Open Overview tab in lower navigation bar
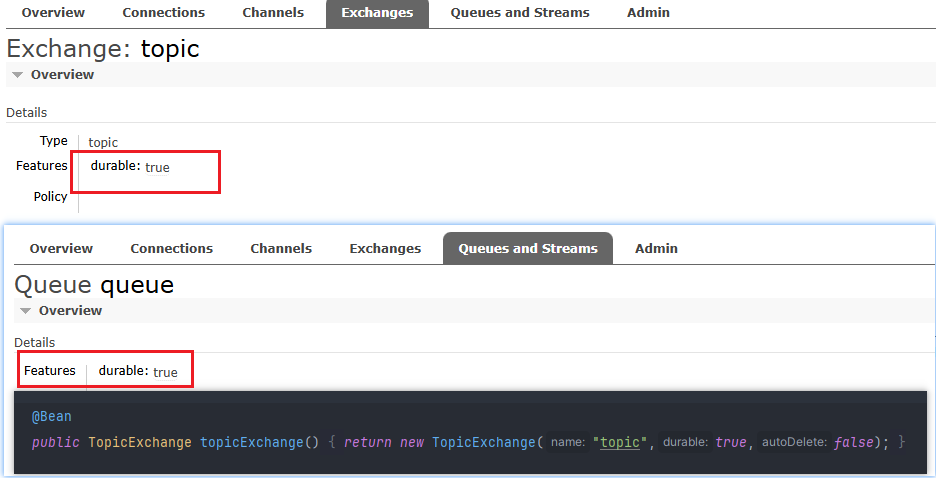 coord(61,248)
